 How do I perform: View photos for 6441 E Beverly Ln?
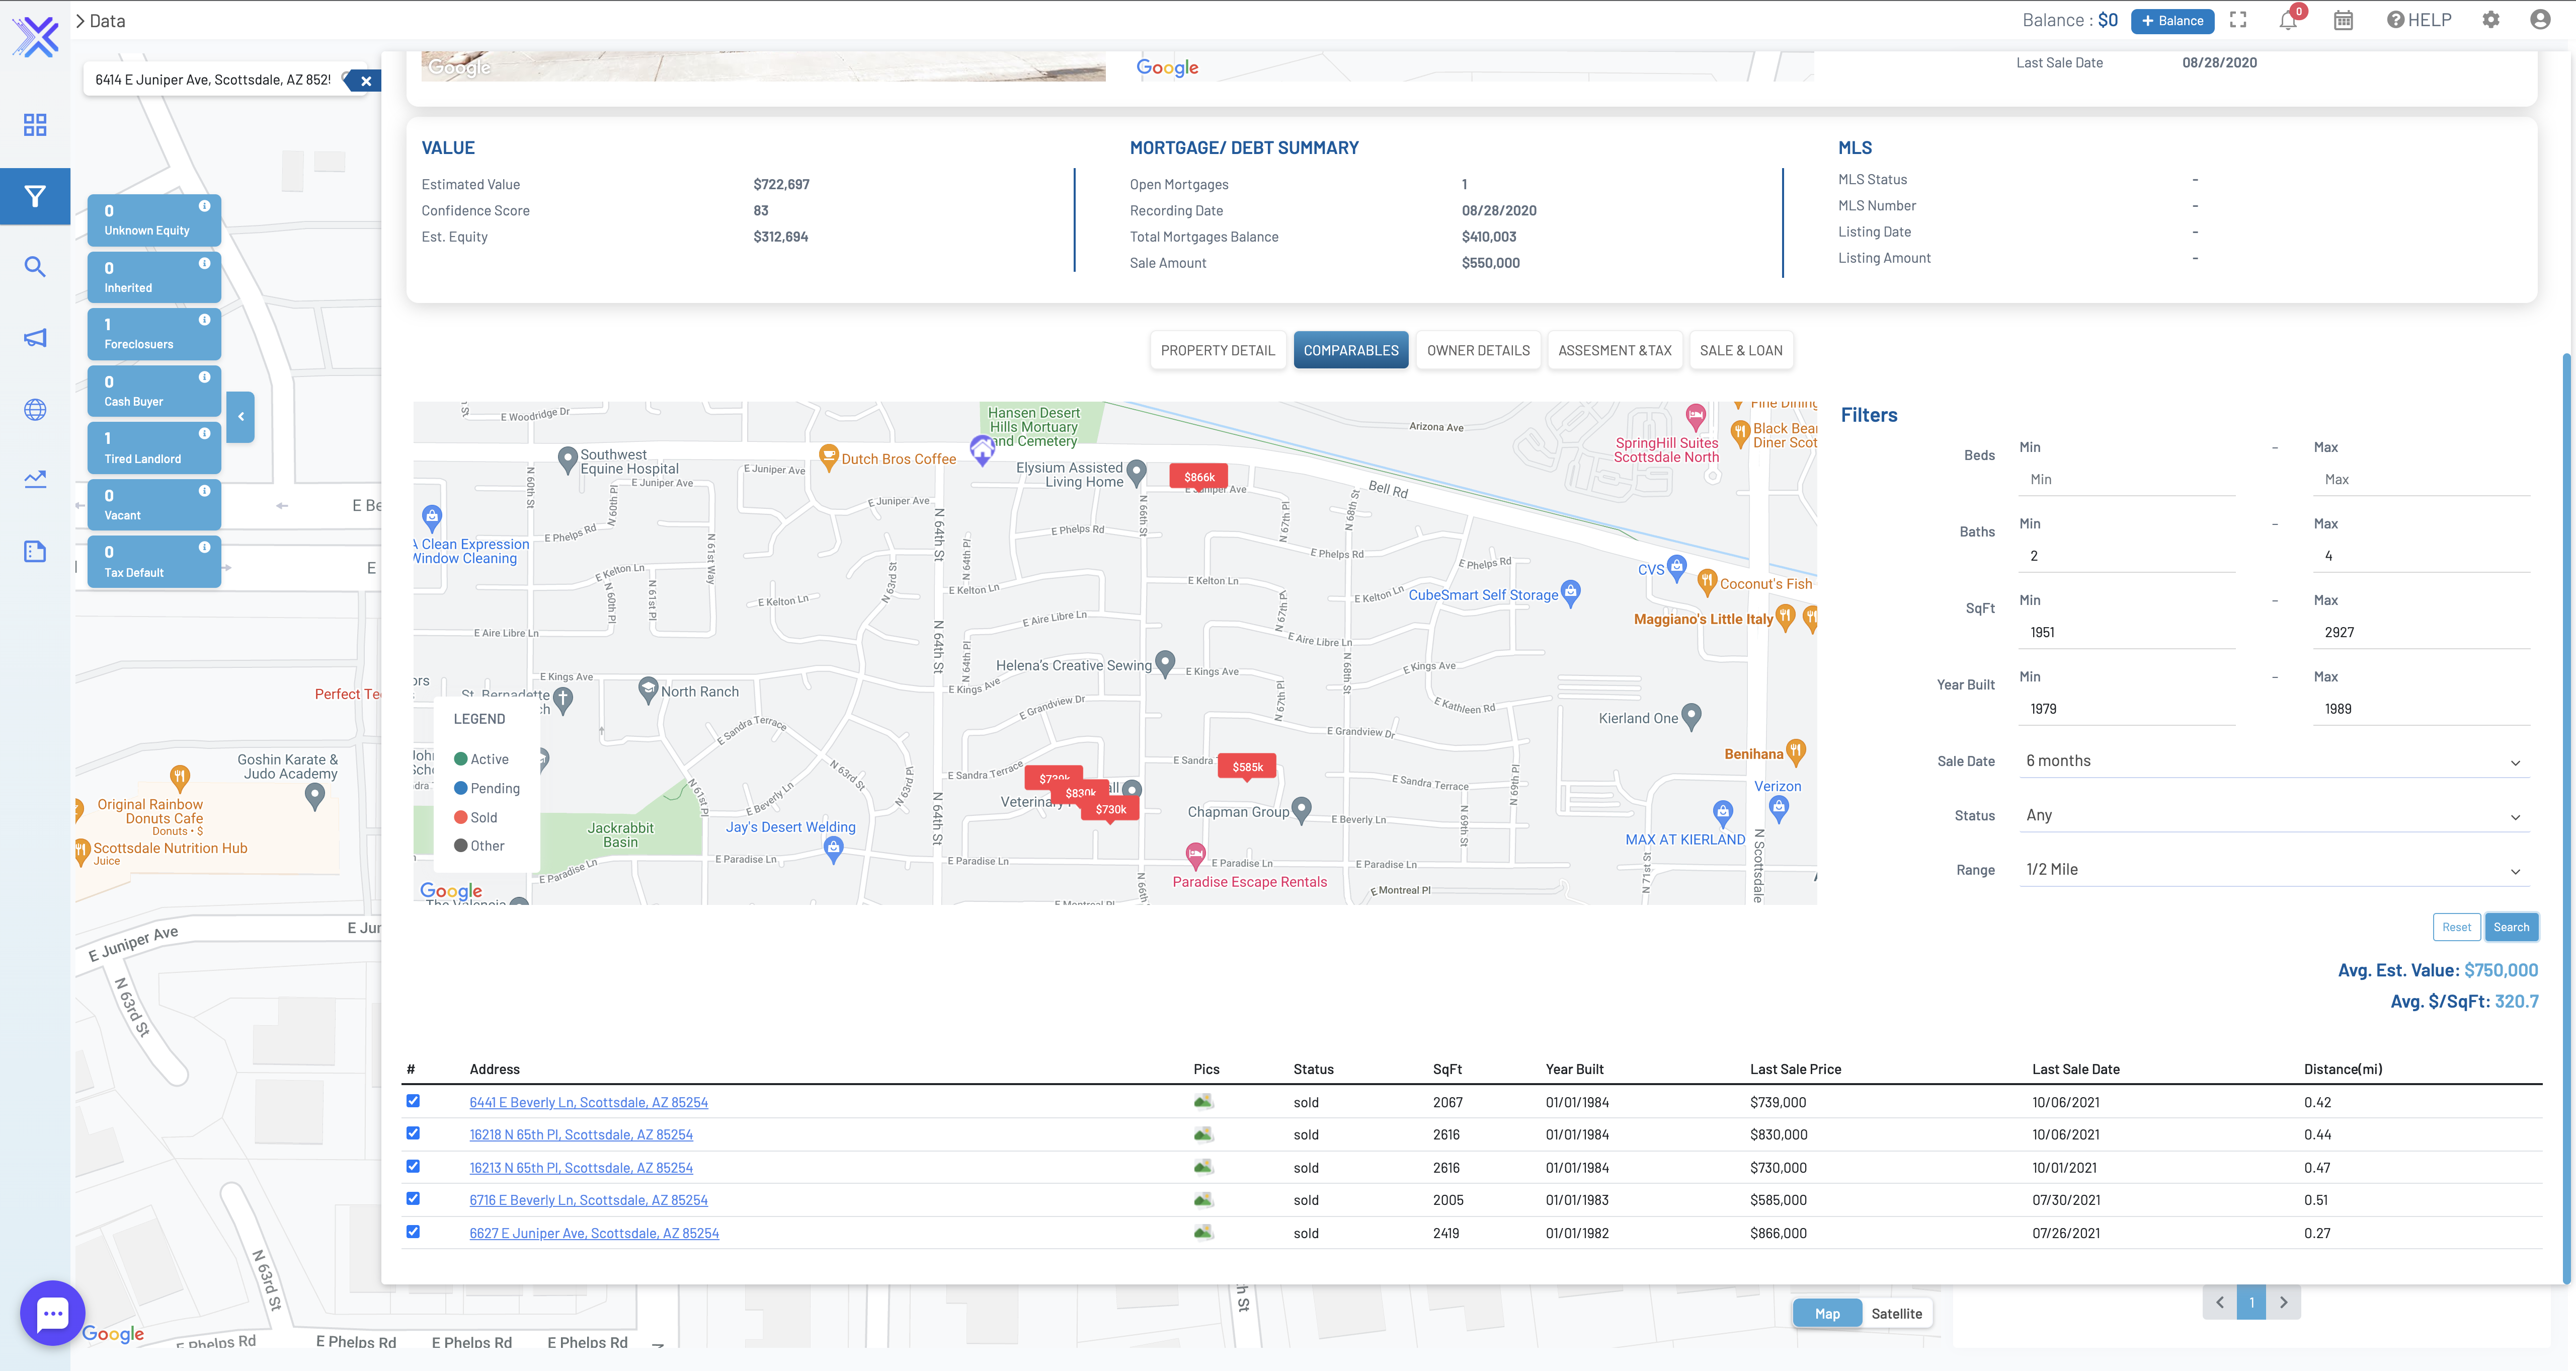(x=1203, y=1101)
